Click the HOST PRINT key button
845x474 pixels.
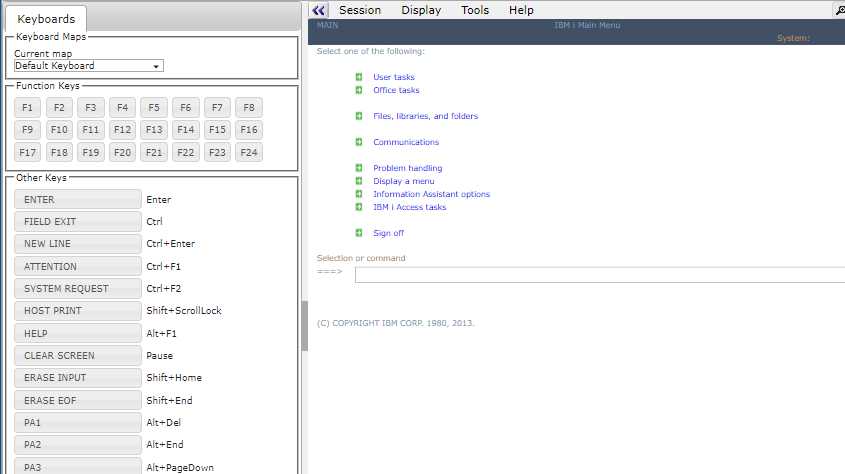coord(78,311)
